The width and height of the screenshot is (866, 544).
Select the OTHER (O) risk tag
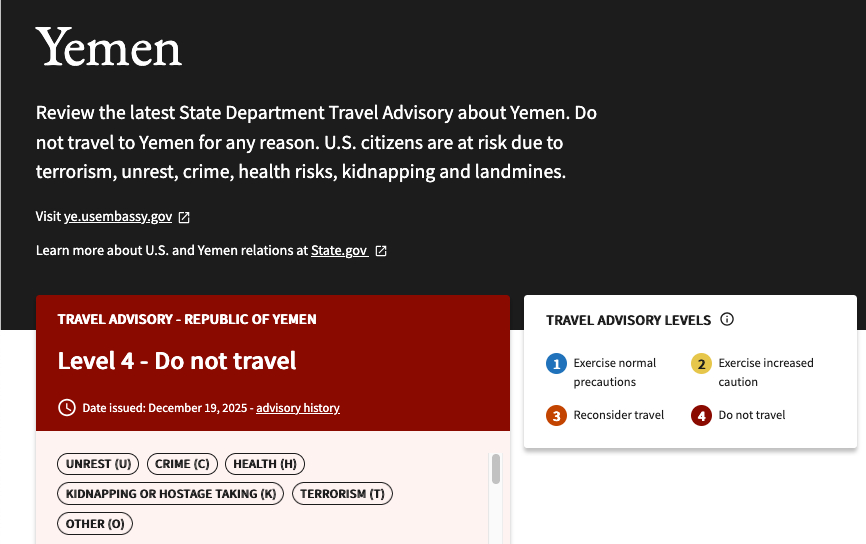coord(95,524)
